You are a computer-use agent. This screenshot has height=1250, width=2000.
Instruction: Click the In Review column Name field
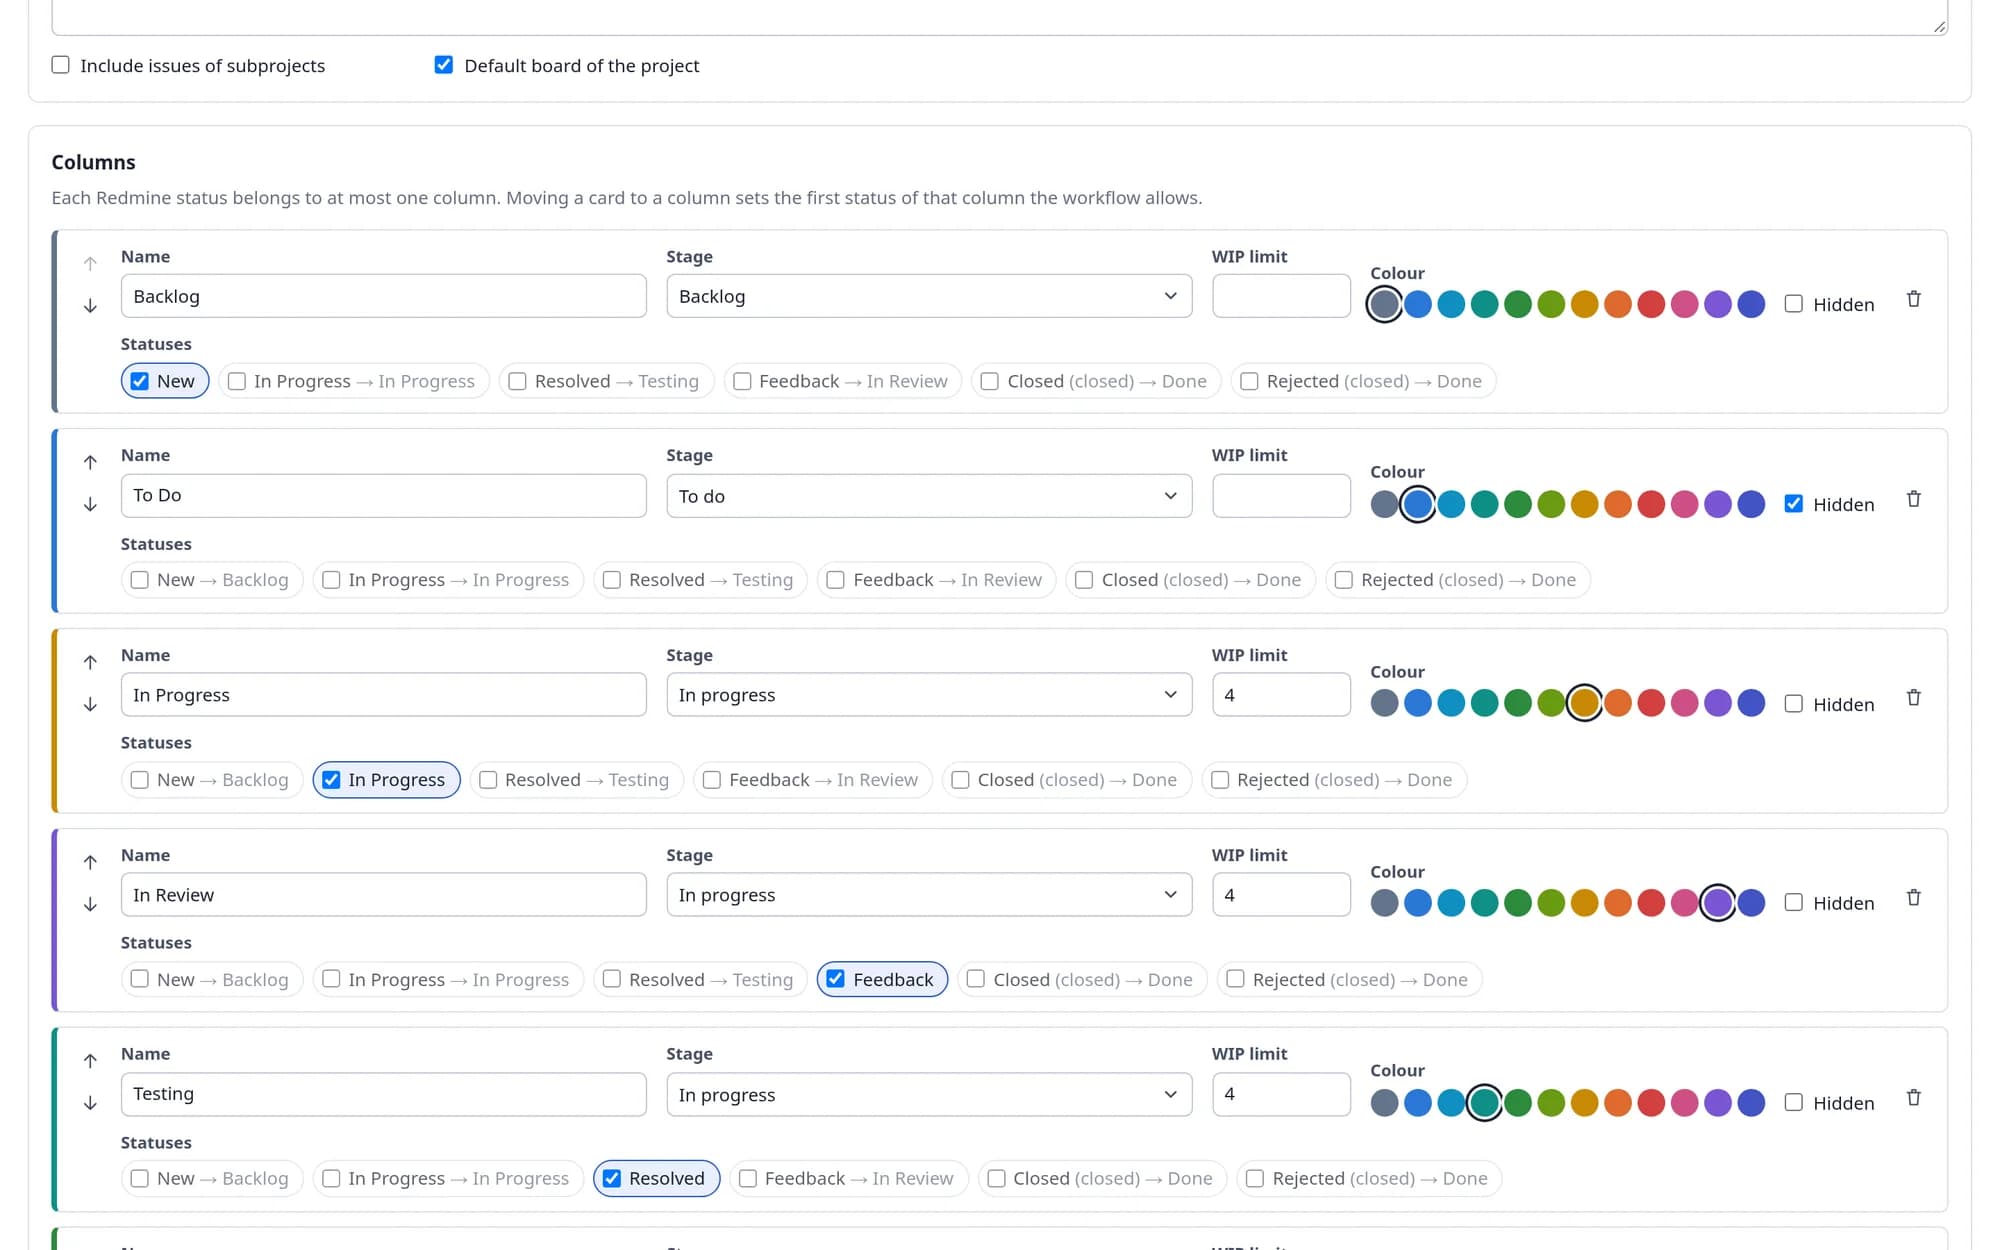point(384,895)
